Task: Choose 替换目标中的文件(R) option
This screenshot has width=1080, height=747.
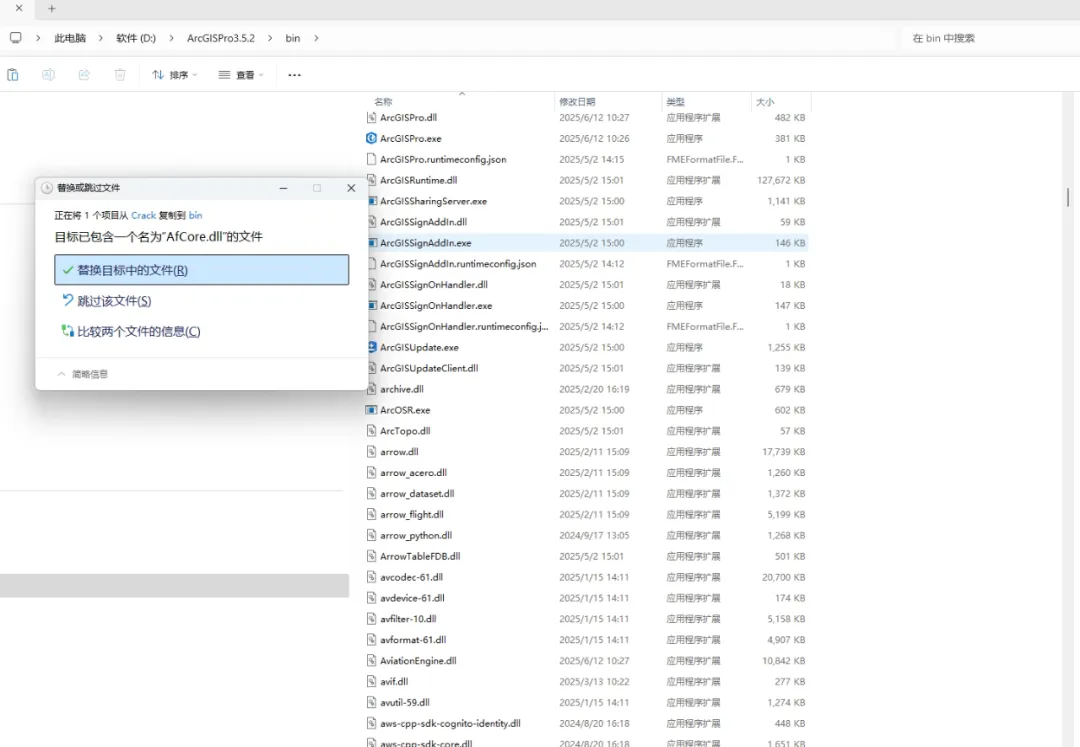Action: pos(202,270)
